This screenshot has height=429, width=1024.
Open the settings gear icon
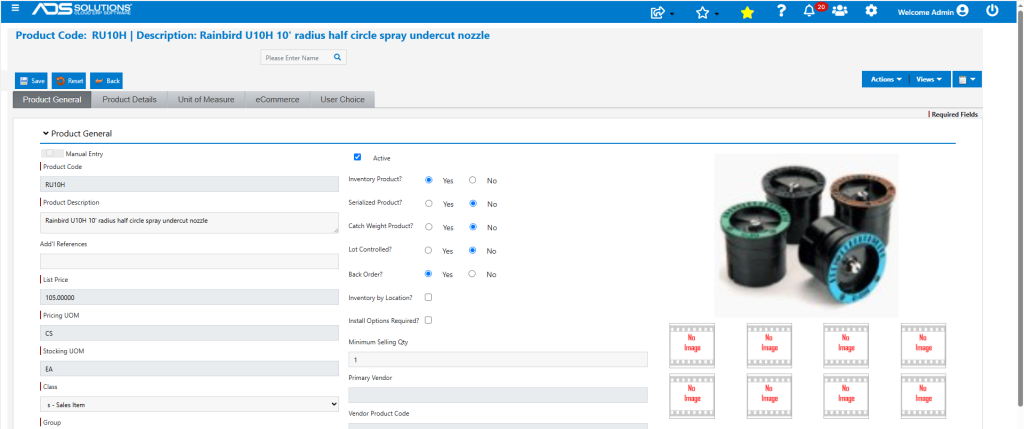point(871,11)
